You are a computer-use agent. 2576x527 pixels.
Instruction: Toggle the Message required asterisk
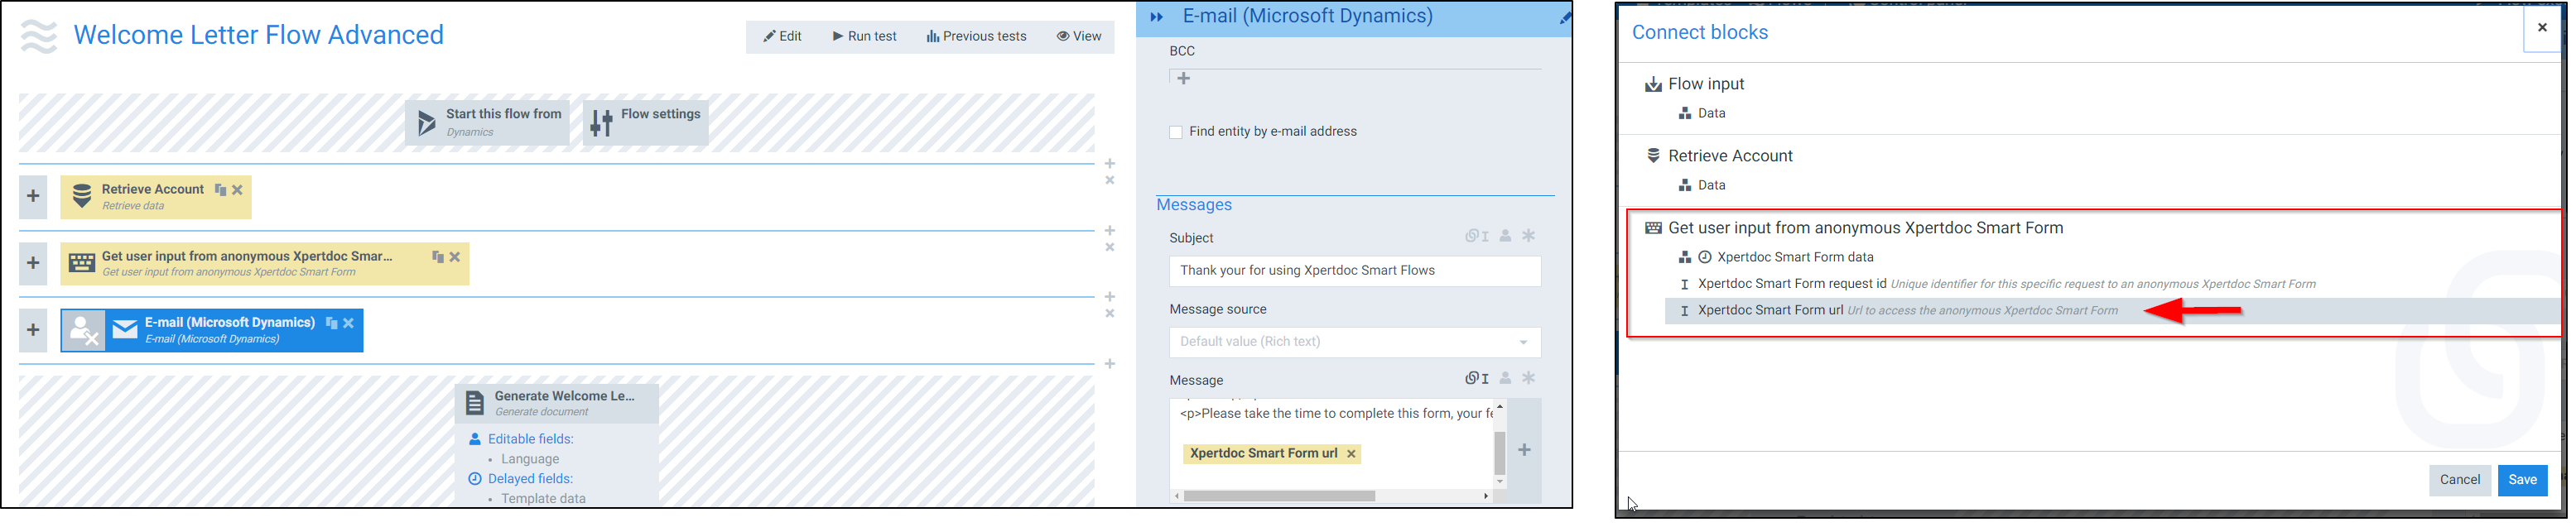click(1529, 378)
